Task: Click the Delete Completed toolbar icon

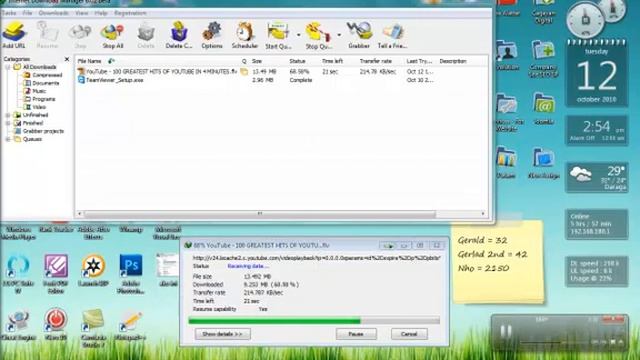Action: pyautogui.click(x=179, y=36)
